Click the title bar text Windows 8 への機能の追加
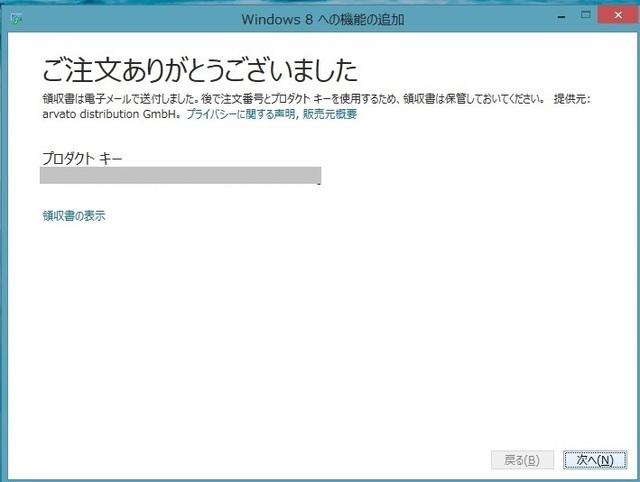The height and width of the screenshot is (482, 640). point(322,19)
